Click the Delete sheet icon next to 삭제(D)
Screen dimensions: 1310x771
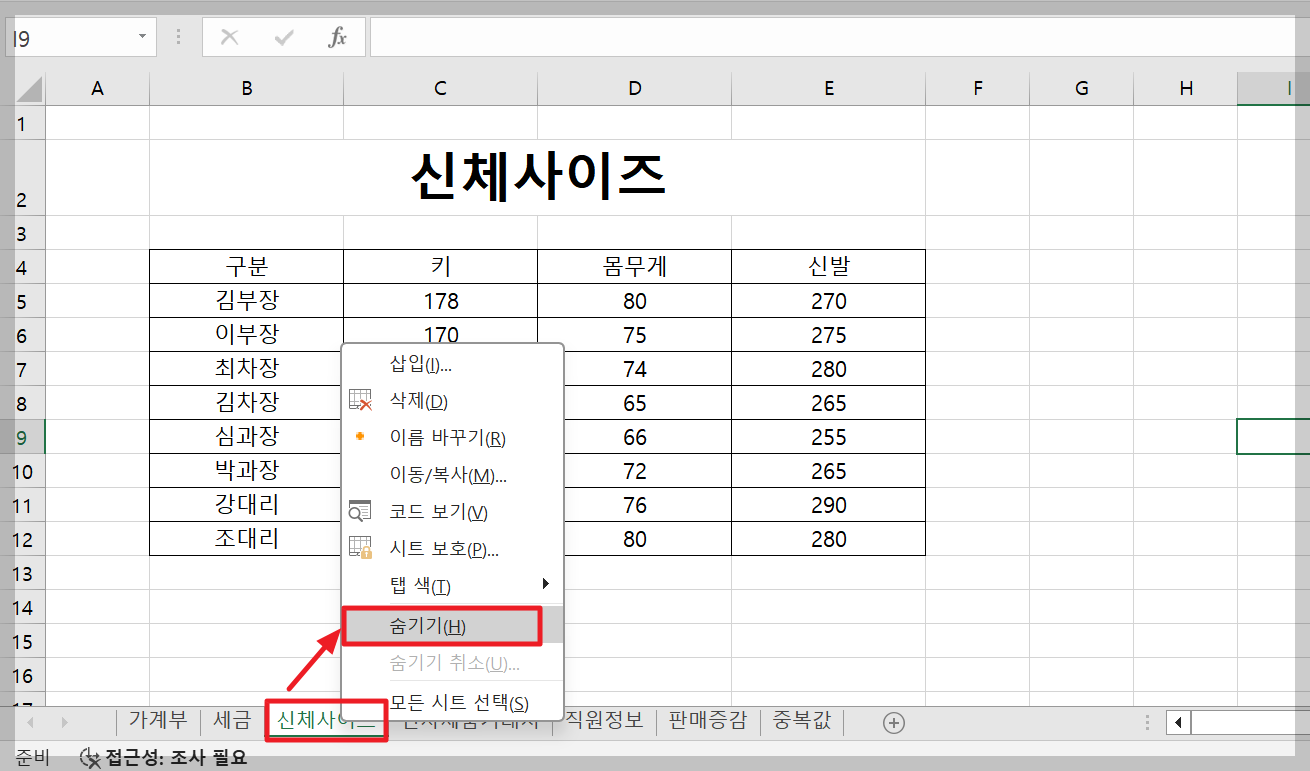coord(360,401)
